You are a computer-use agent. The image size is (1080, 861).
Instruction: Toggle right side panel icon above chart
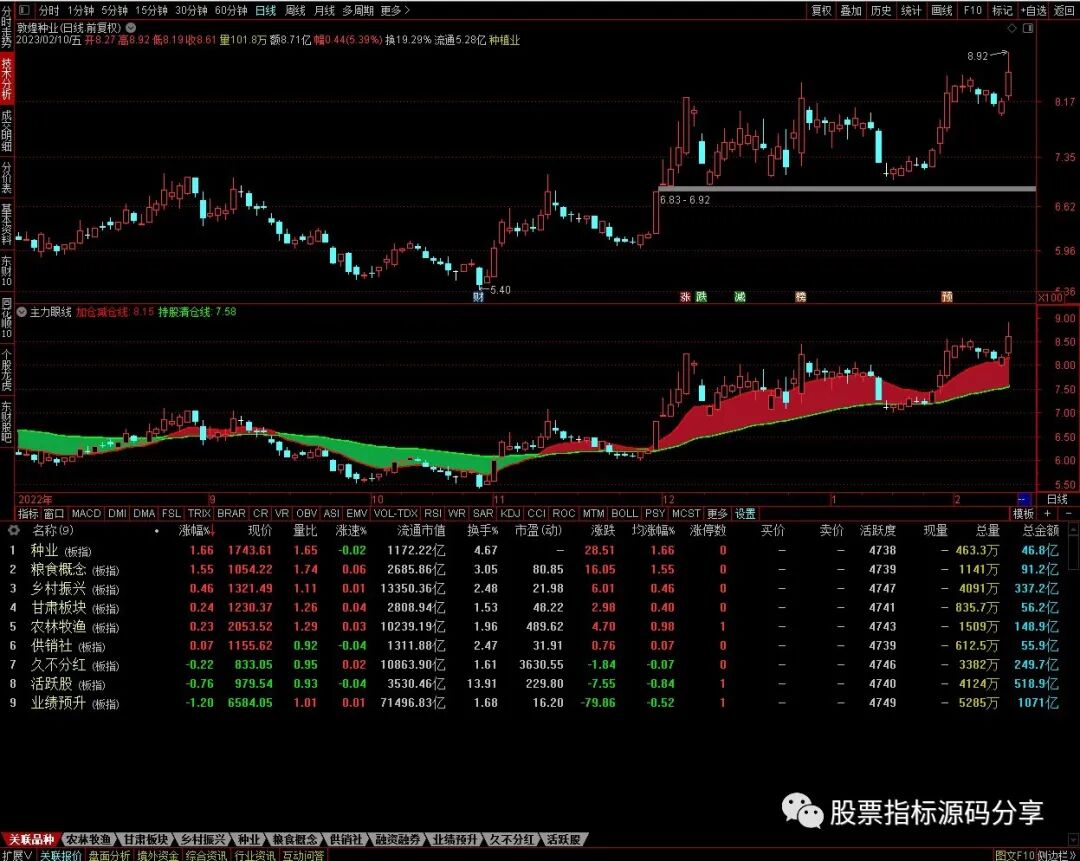(1028, 28)
